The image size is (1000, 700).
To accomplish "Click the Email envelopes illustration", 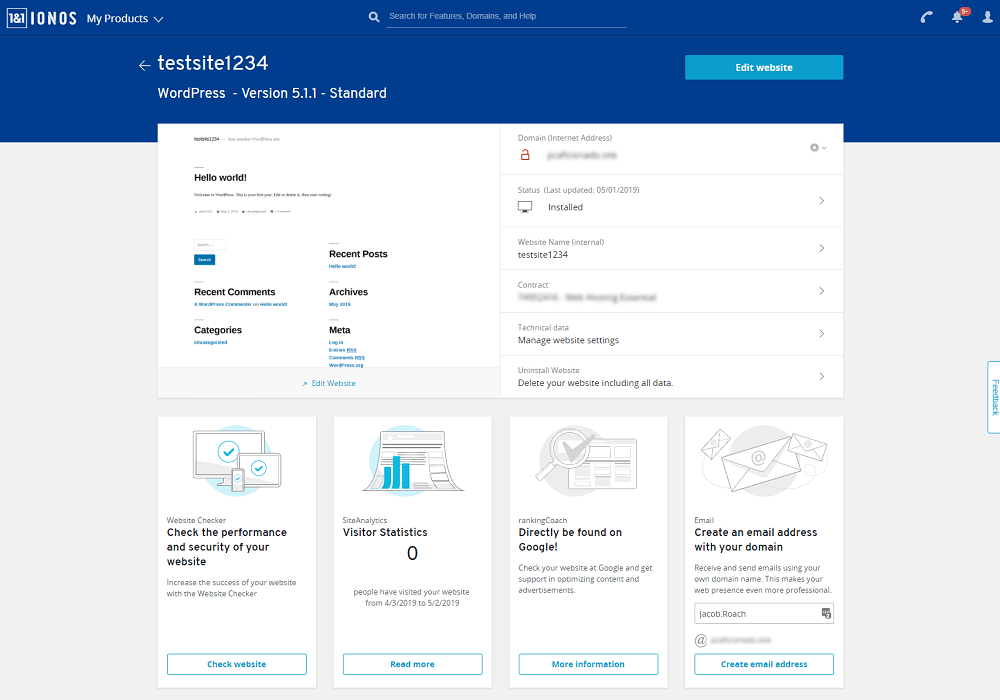I will point(764,461).
